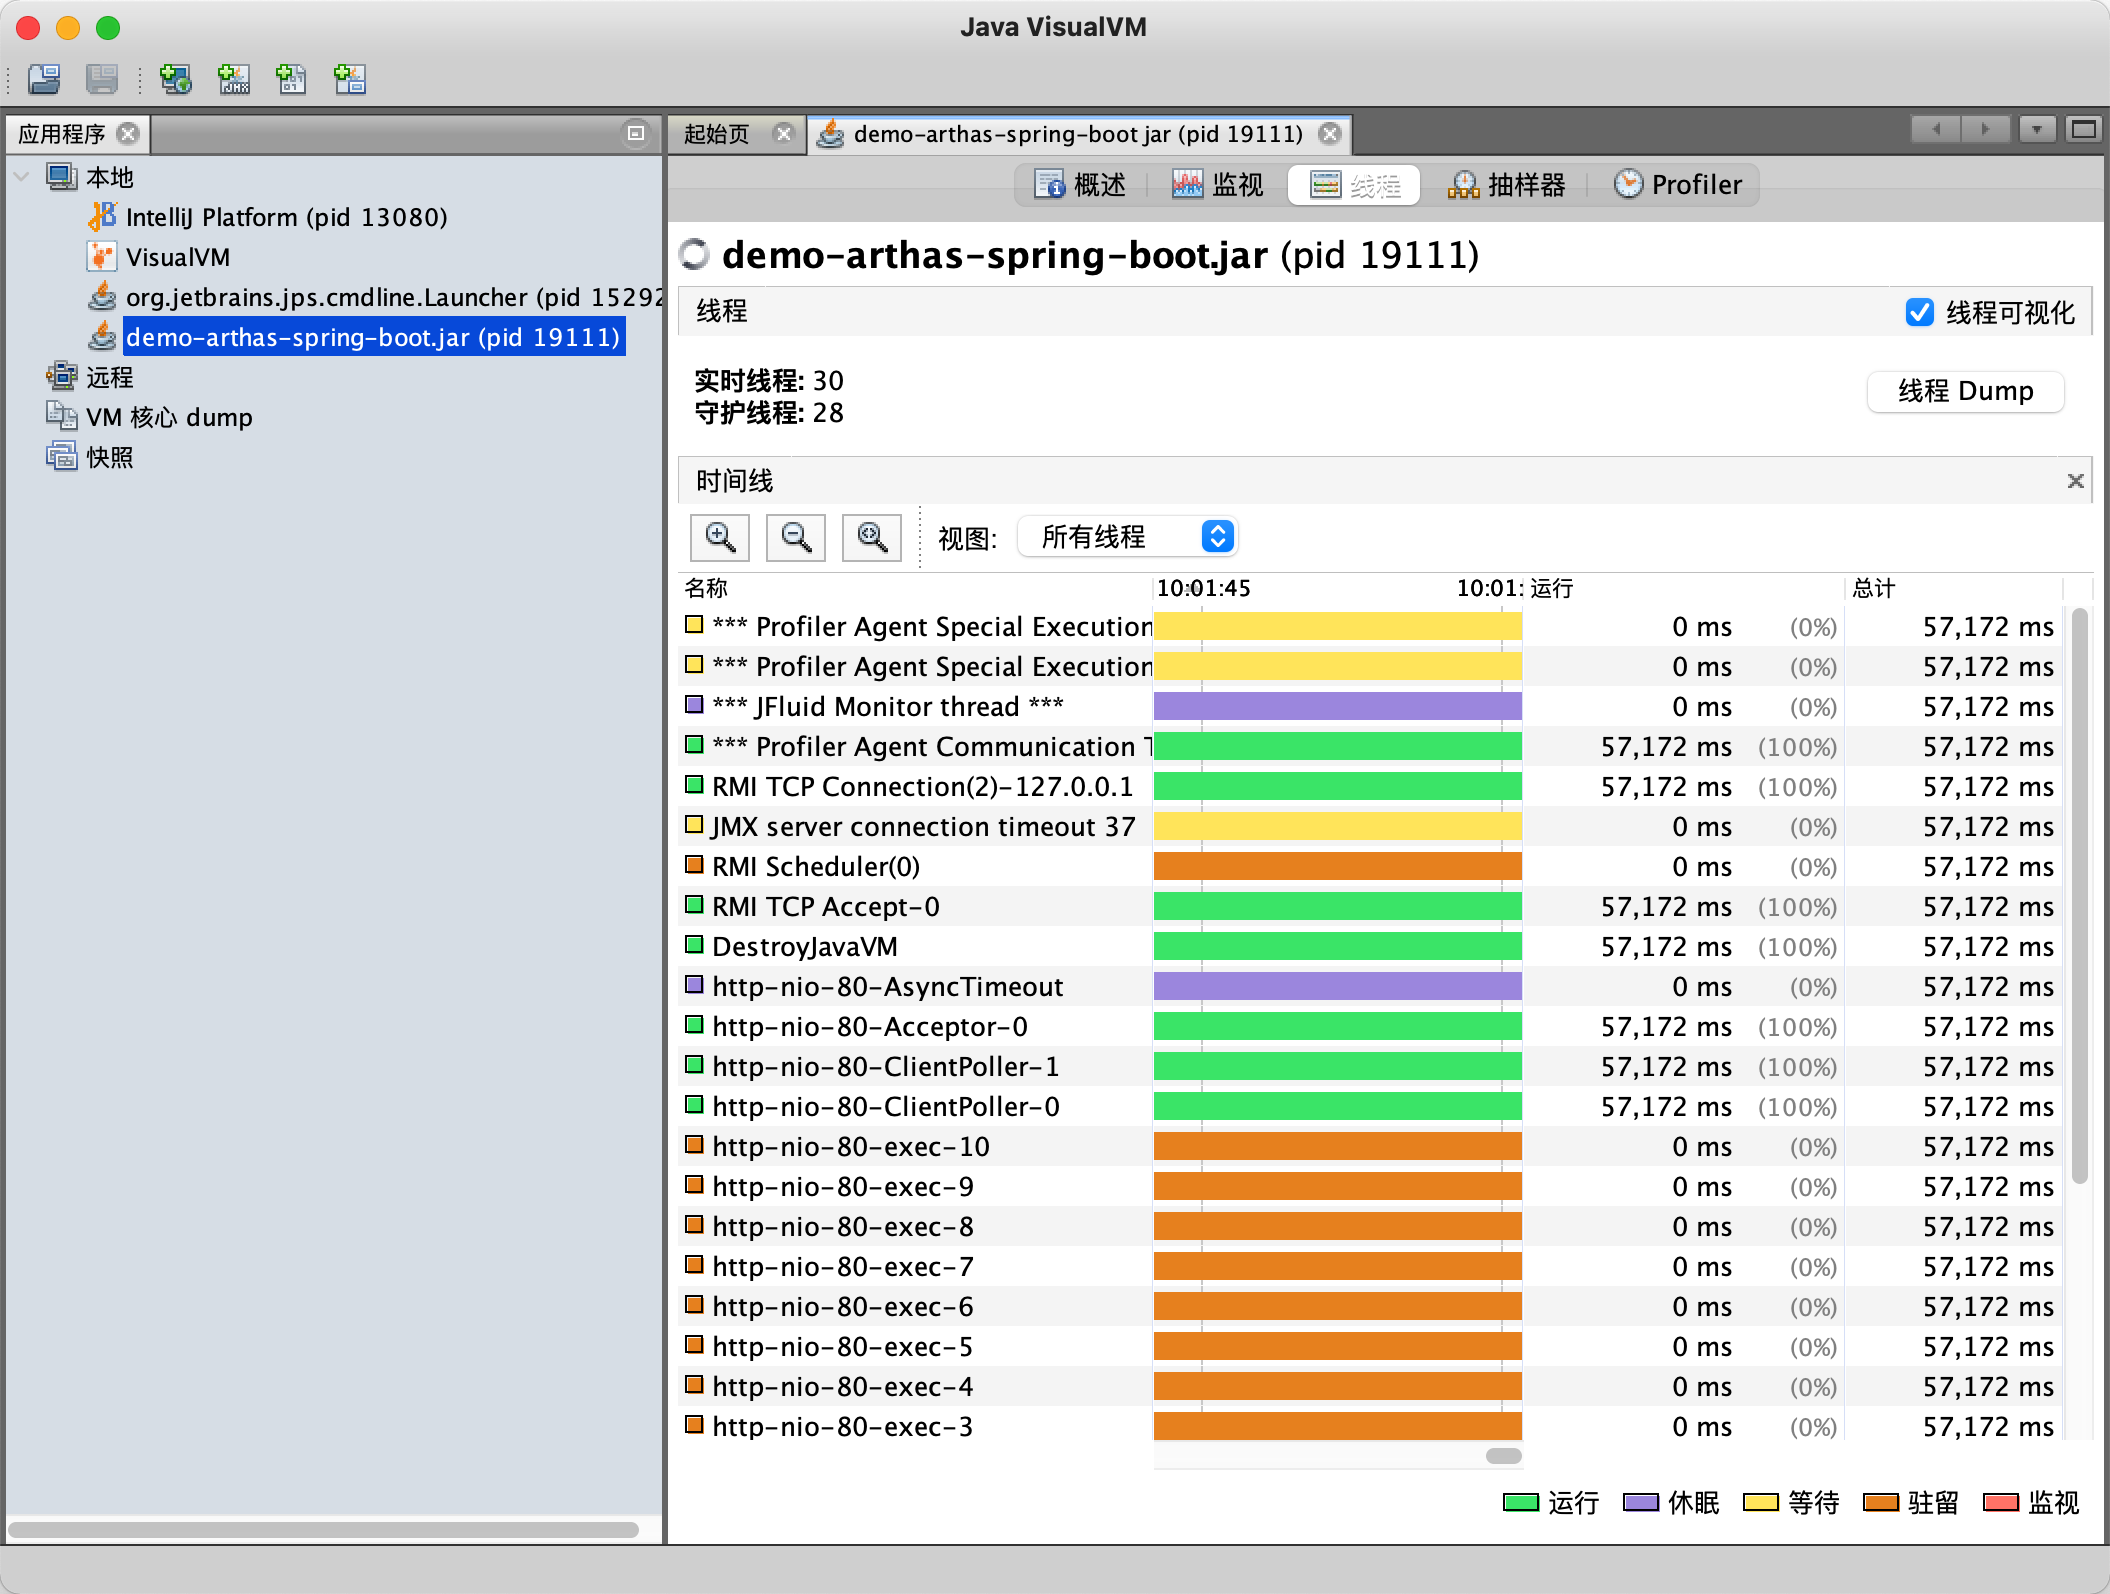Click the computer icon next to 本地
The image size is (2110, 1594).
click(x=62, y=177)
